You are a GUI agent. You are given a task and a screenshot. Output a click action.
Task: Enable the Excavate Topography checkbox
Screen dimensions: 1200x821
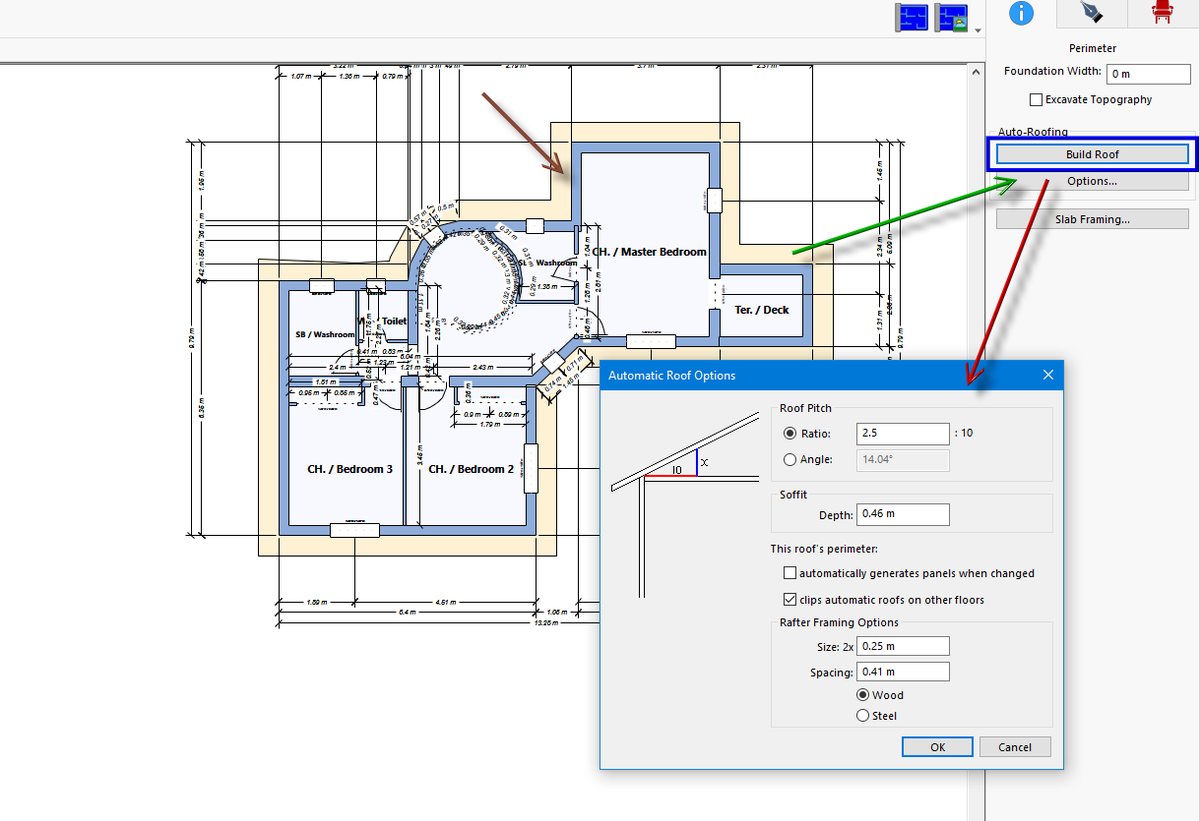pos(1037,100)
